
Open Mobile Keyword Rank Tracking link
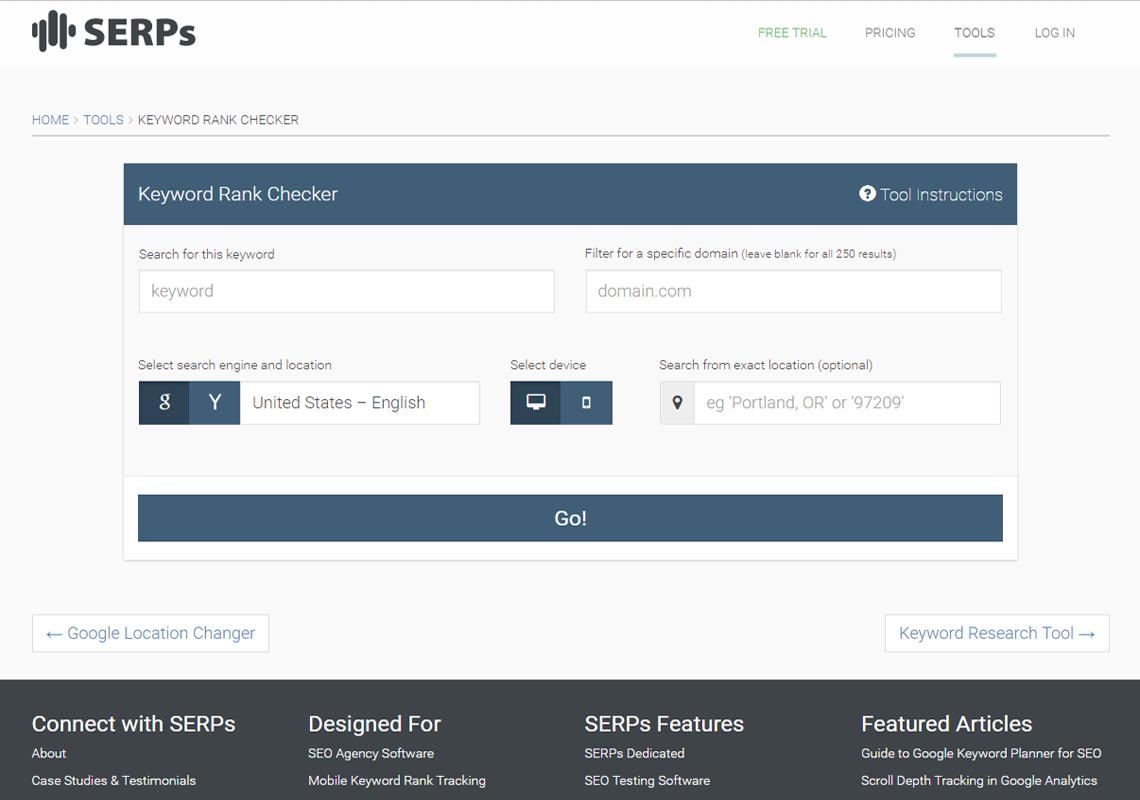(x=397, y=780)
